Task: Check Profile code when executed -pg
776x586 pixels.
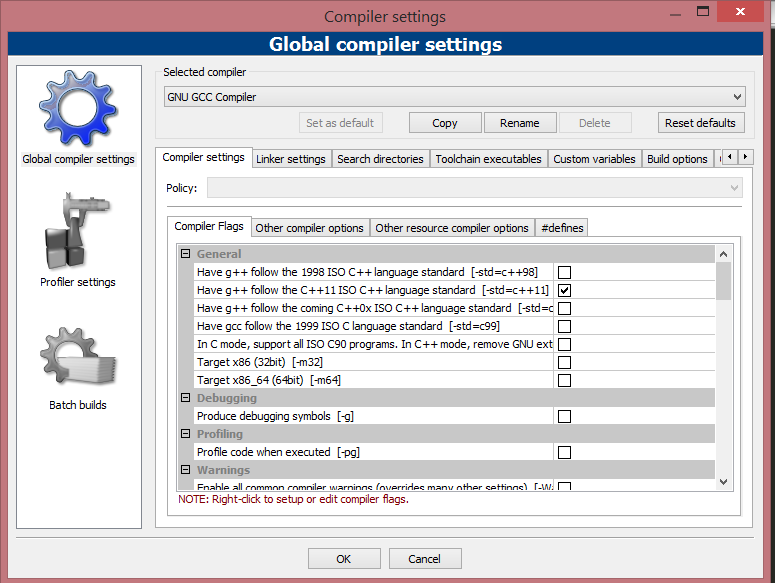Action: tap(564, 452)
